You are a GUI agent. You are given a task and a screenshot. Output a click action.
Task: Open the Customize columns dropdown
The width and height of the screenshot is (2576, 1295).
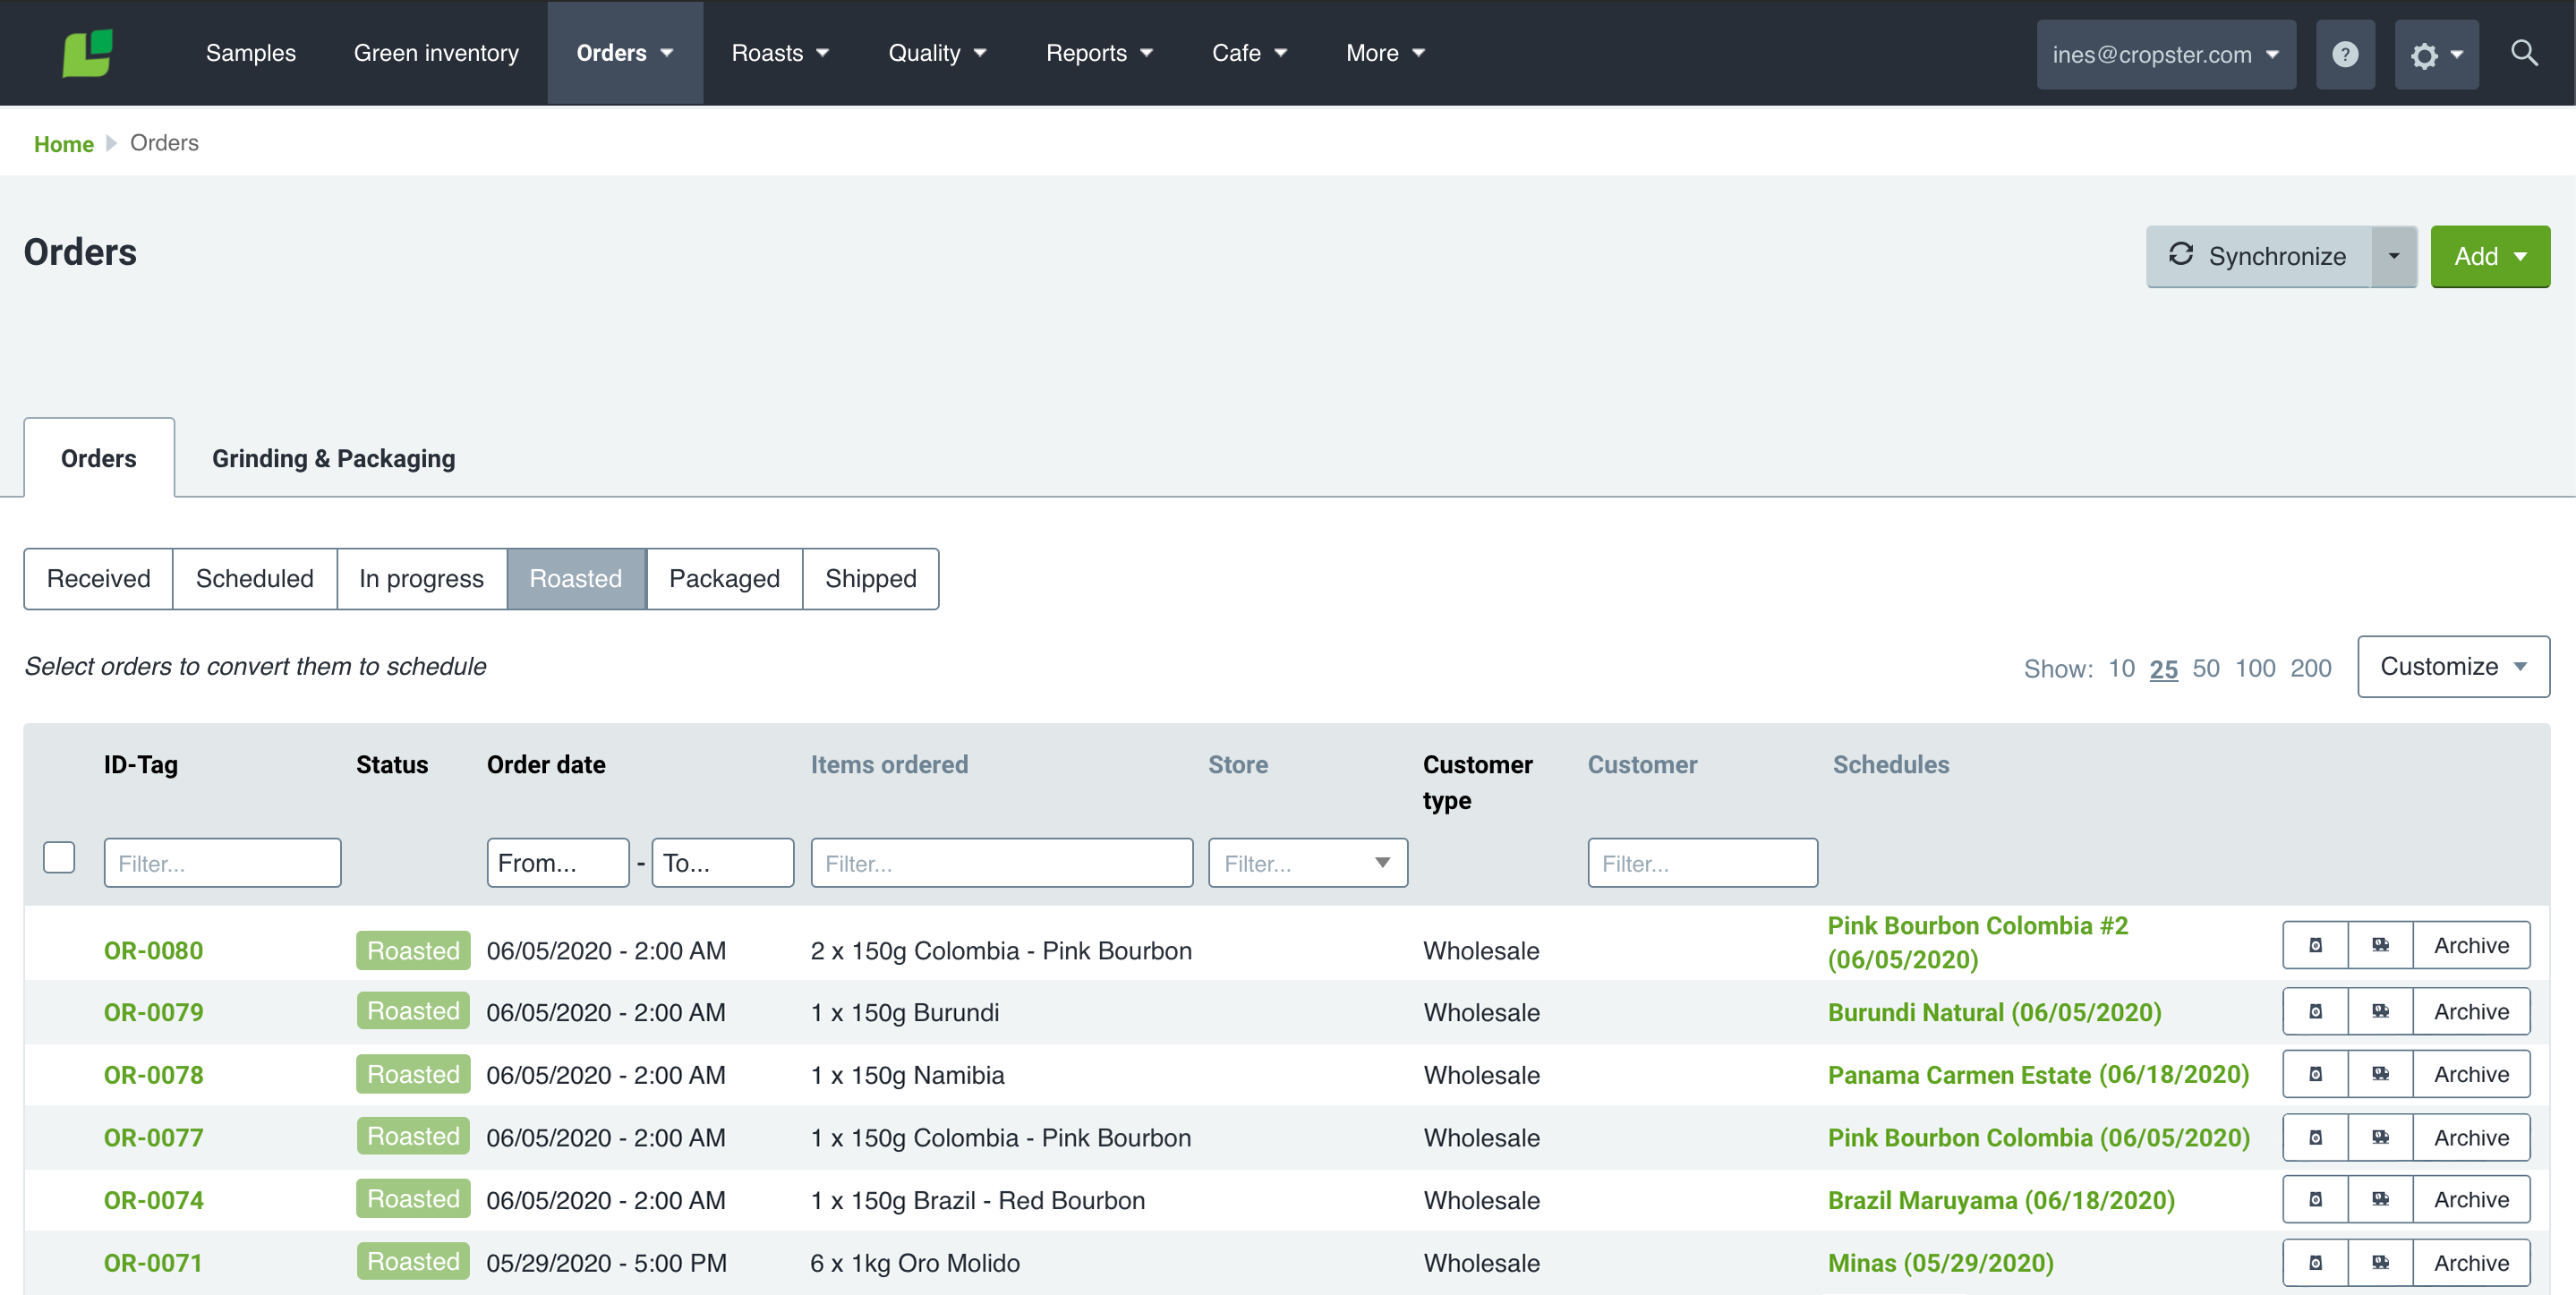coord(2453,666)
